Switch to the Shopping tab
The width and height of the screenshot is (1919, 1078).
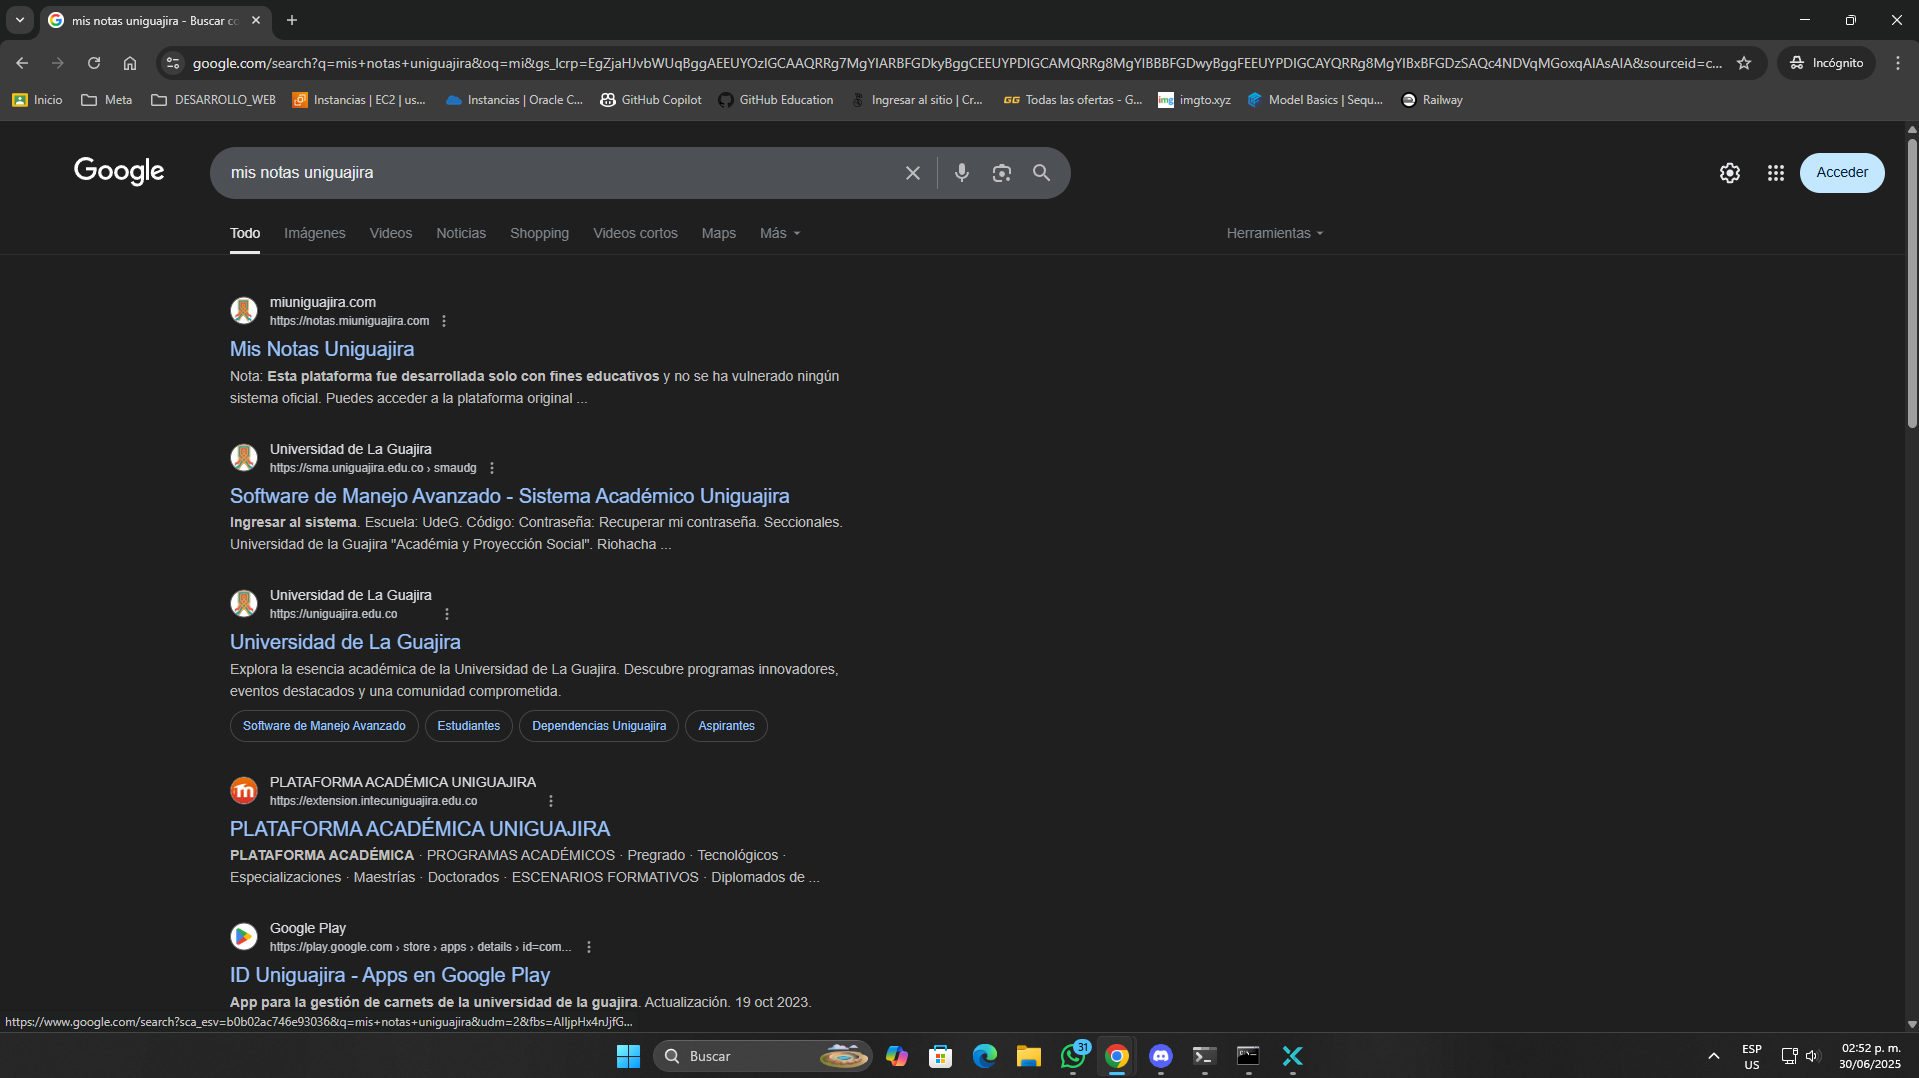539,233
